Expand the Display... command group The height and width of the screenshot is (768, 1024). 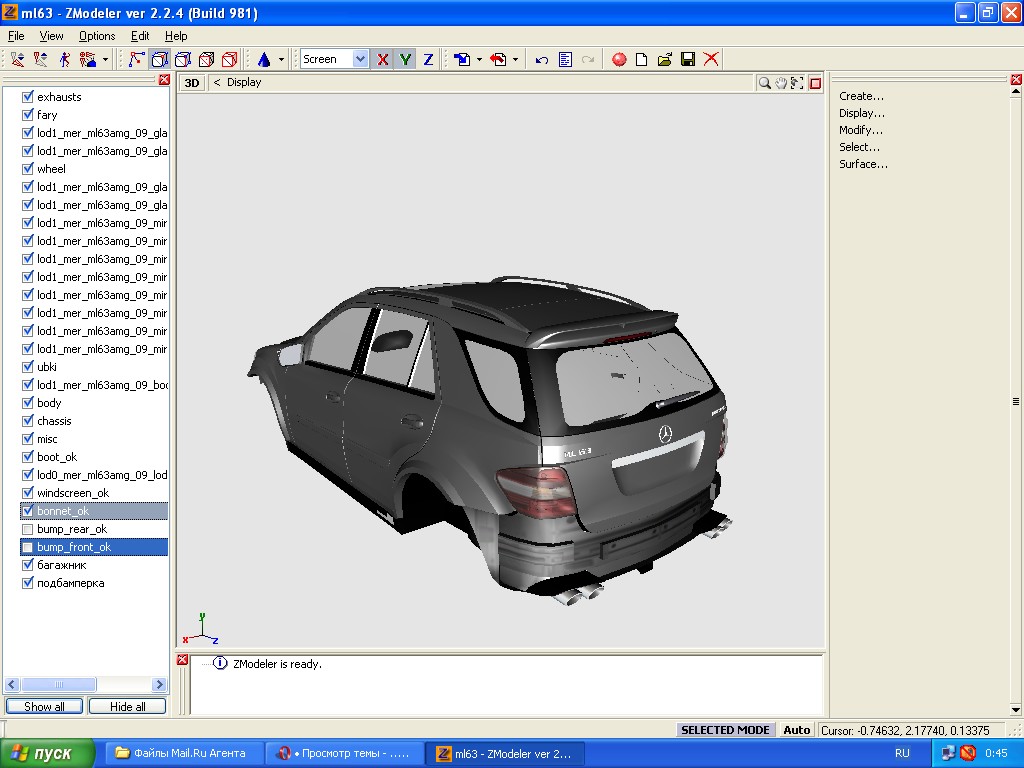861,113
